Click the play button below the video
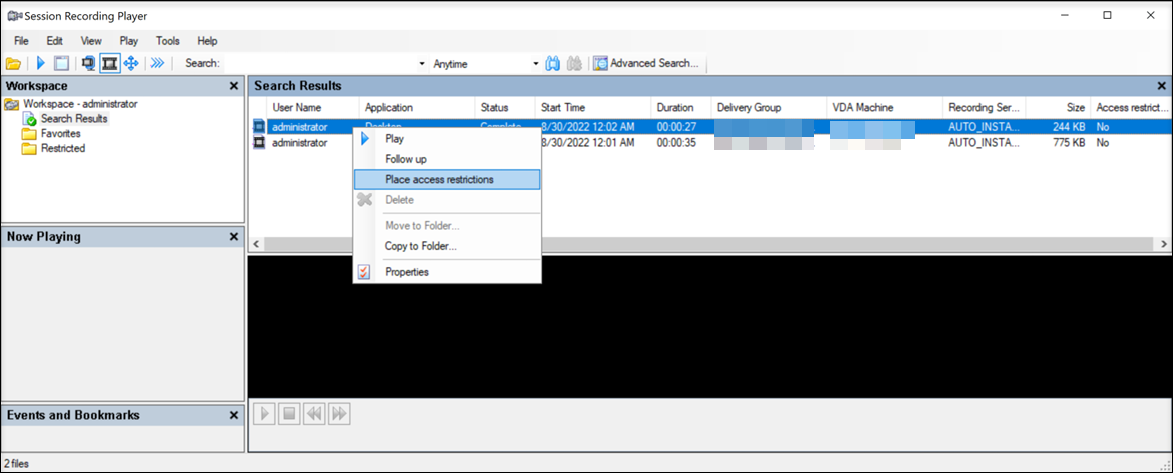The height and width of the screenshot is (473, 1173). pyautogui.click(x=264, y=413)
